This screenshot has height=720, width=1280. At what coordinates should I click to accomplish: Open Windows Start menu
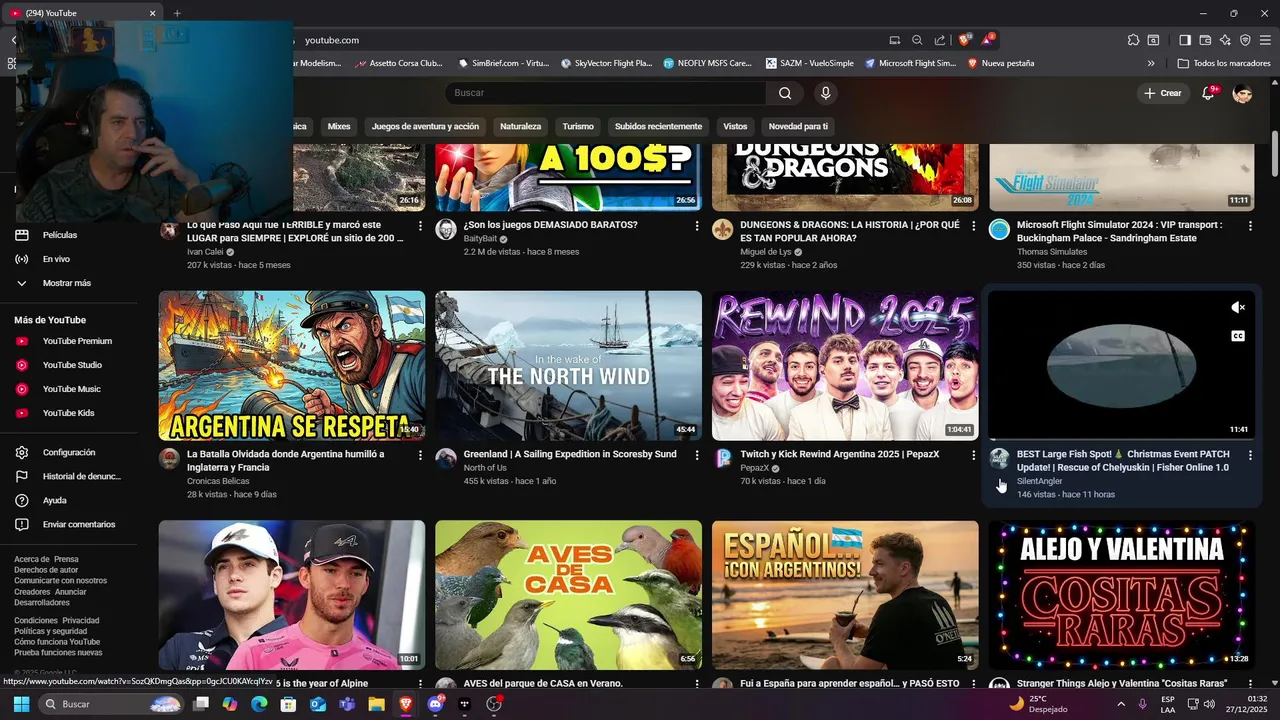[21, 704]
